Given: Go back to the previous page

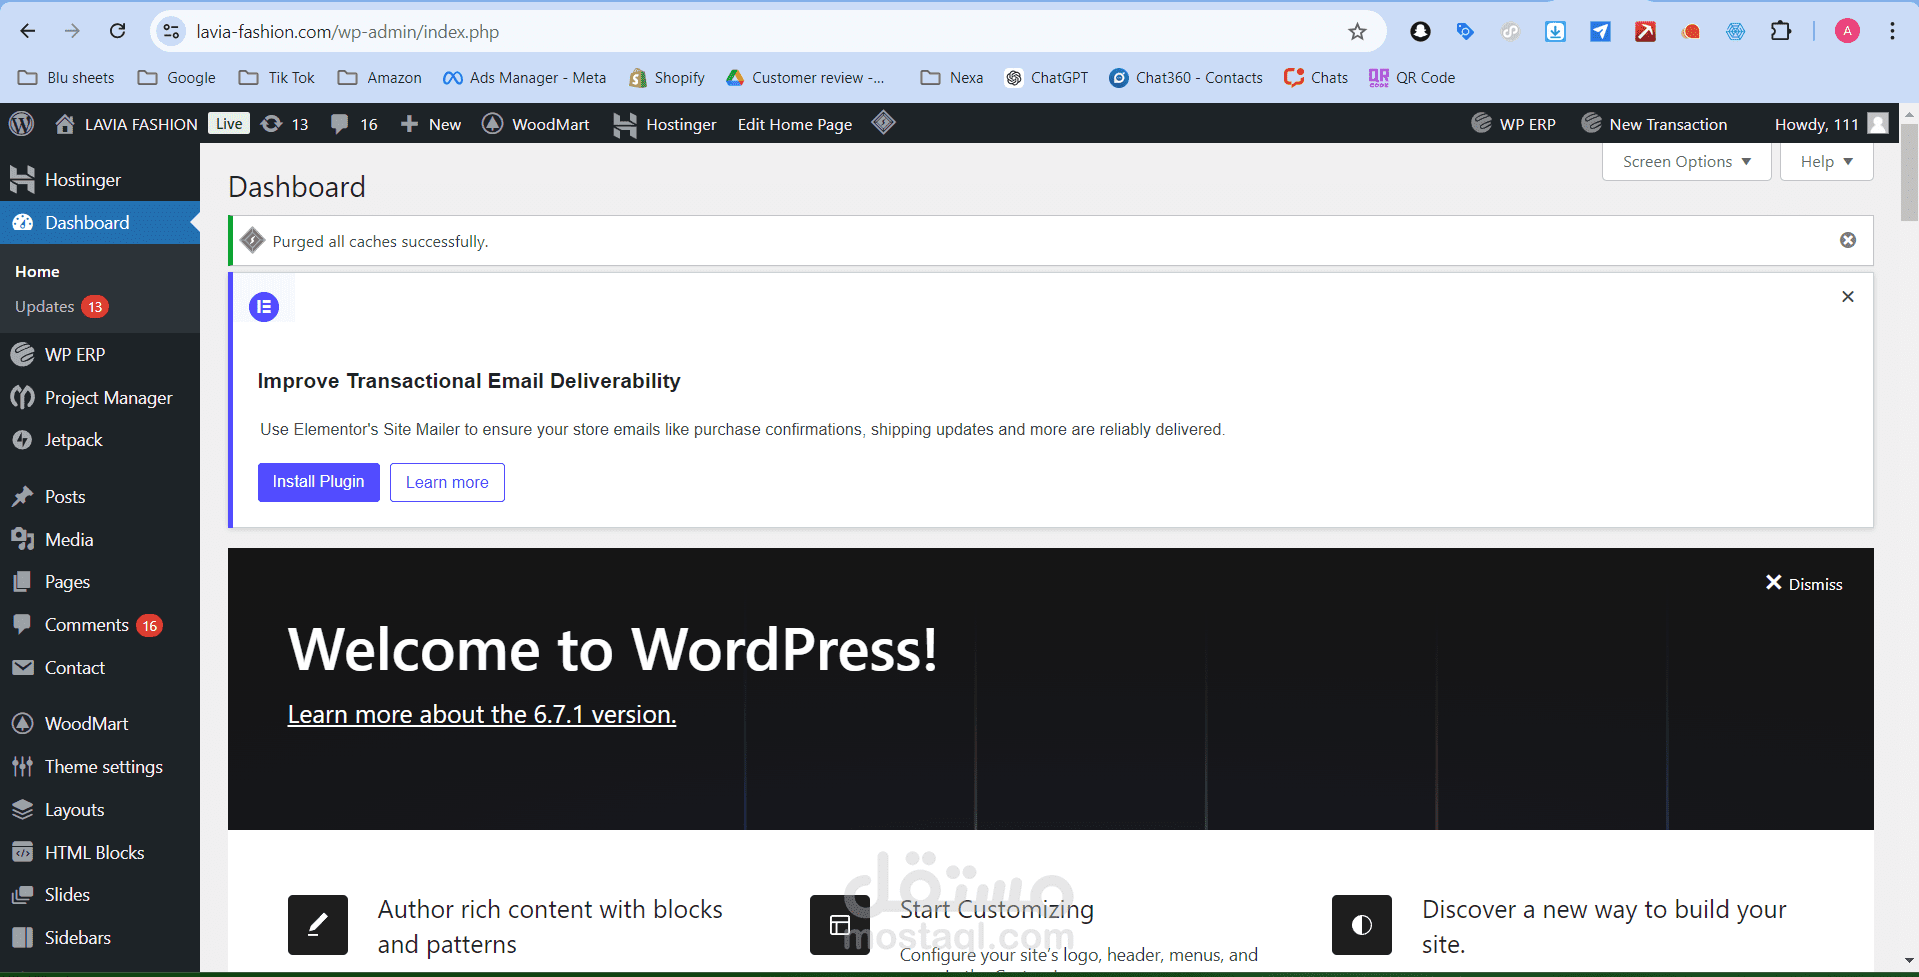Looking at the screenshot, I should tap(28, 31).
